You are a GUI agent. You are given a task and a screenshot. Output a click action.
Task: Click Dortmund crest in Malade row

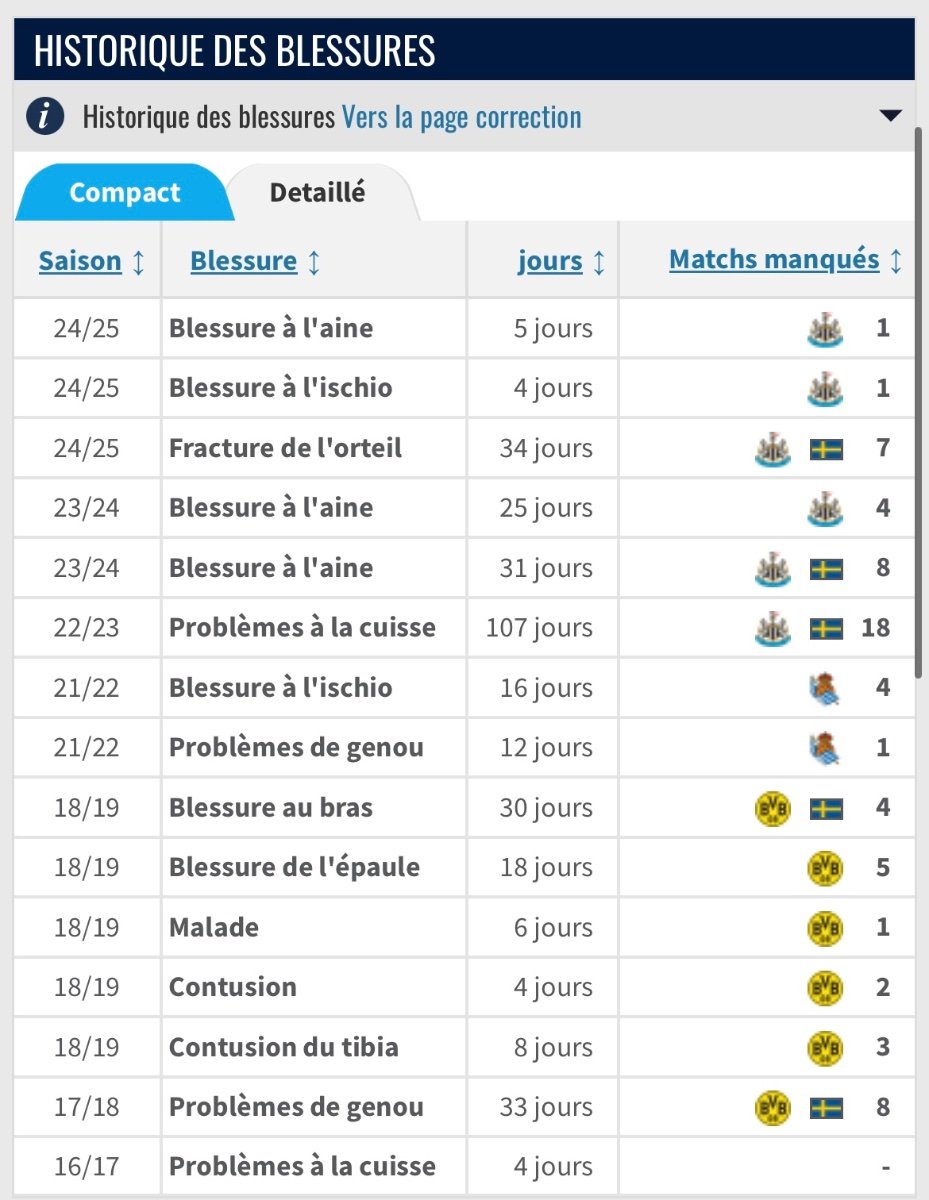click(x=825, y=928)
